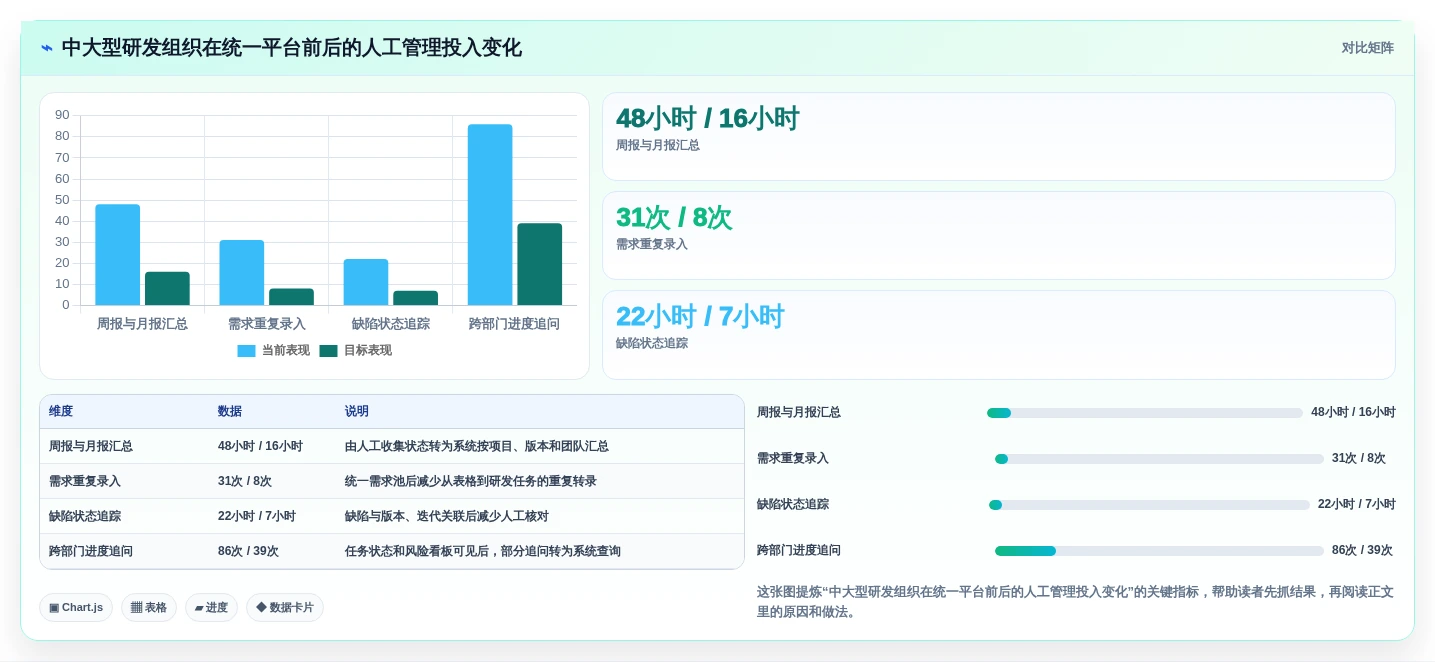Click the description starting 缺陷与版本
This screenshot has height=662, width=1435.
[447, 517]
